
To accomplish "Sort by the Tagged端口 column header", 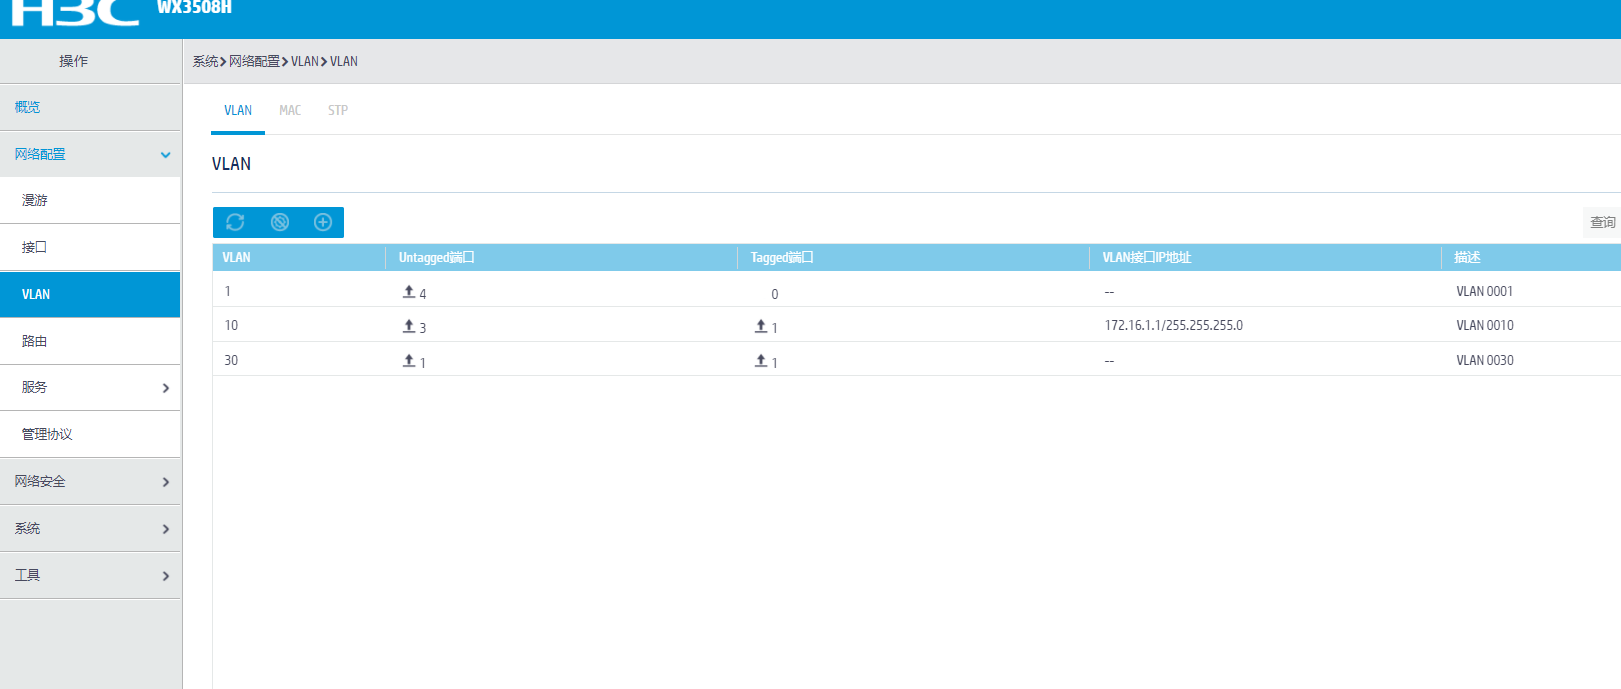I will 782,257.
